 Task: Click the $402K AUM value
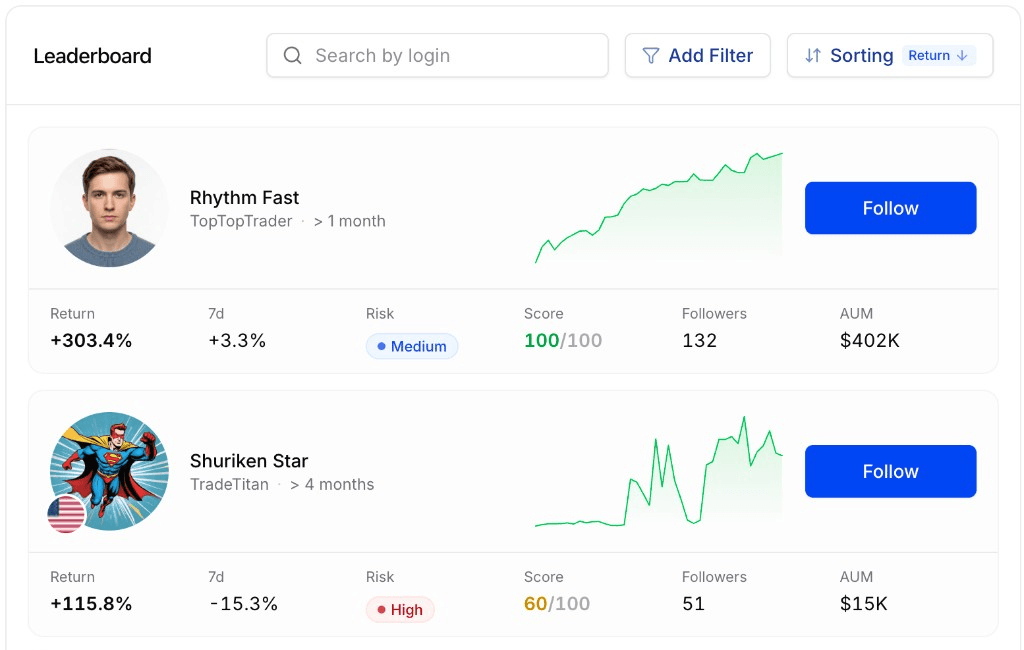click(870, 340)
